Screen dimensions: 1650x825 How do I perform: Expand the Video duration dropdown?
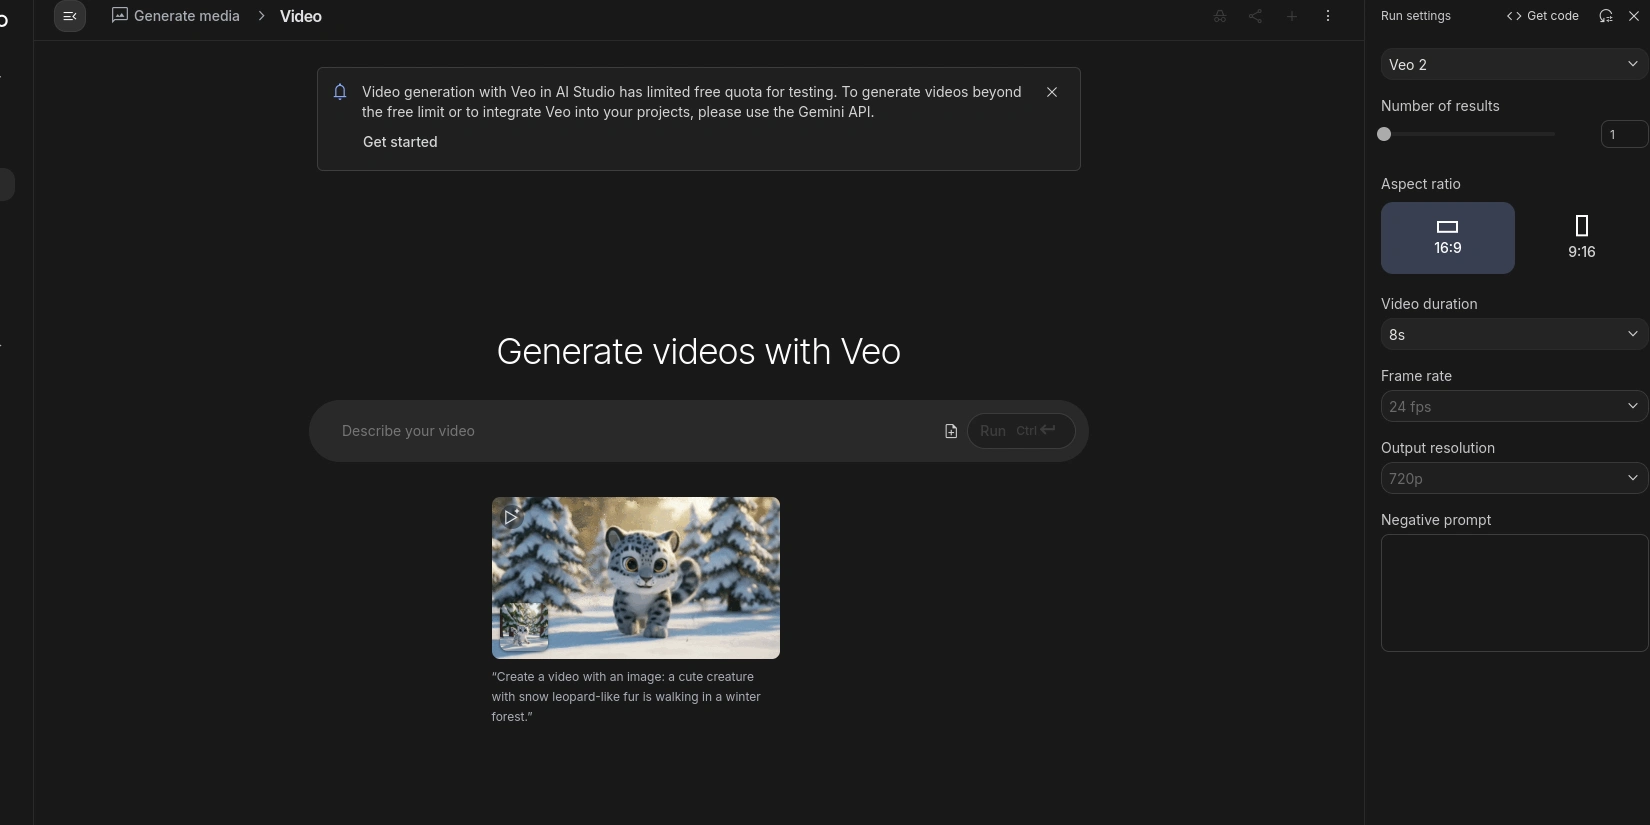point(1512,335)
